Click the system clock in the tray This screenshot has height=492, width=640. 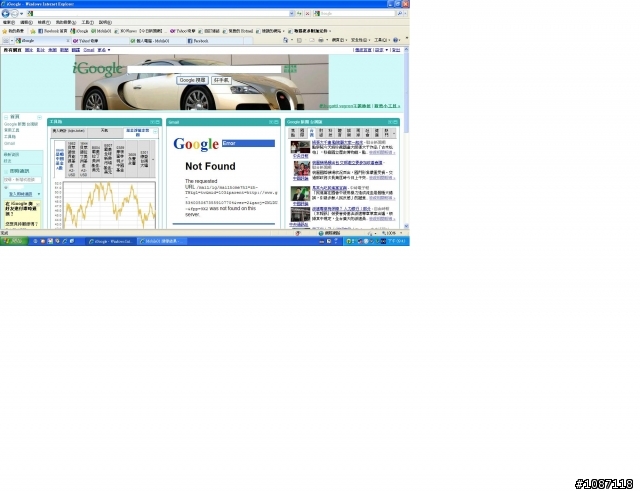click(x=397, y=241)
